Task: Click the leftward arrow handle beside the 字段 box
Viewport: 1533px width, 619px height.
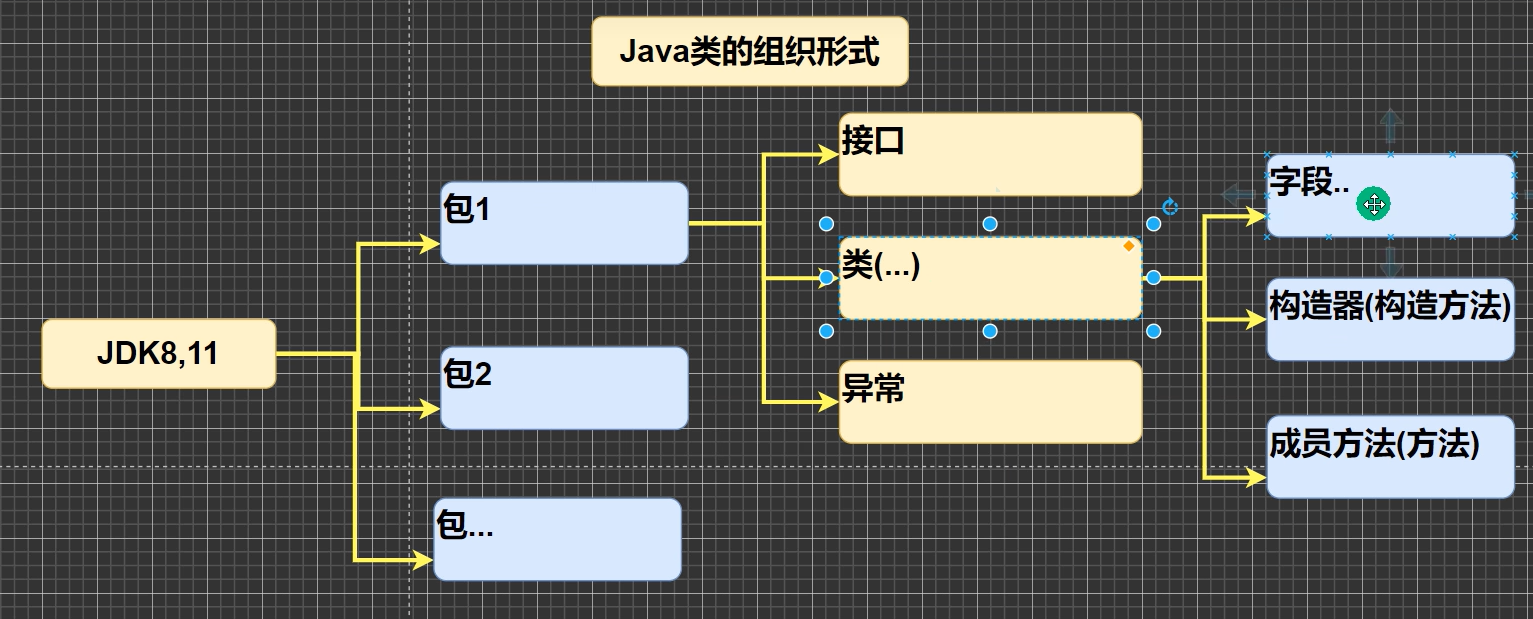Action: [x=1236, y=193]
